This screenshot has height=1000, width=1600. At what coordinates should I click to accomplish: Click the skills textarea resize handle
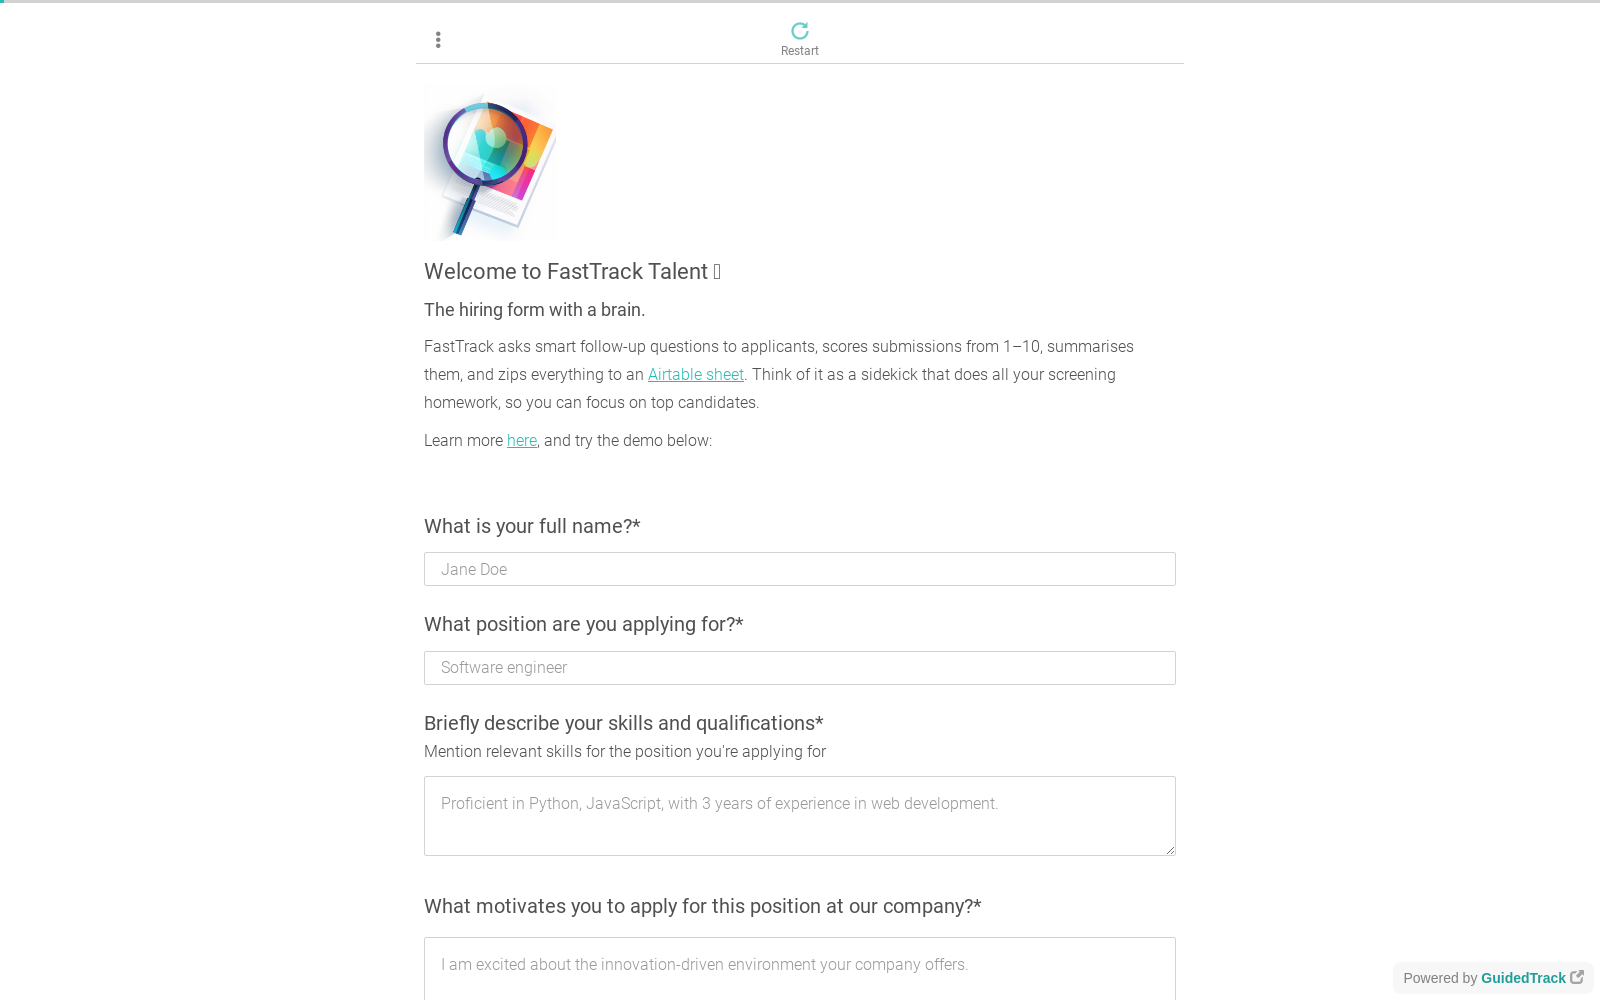click(x=1169, y=849)
